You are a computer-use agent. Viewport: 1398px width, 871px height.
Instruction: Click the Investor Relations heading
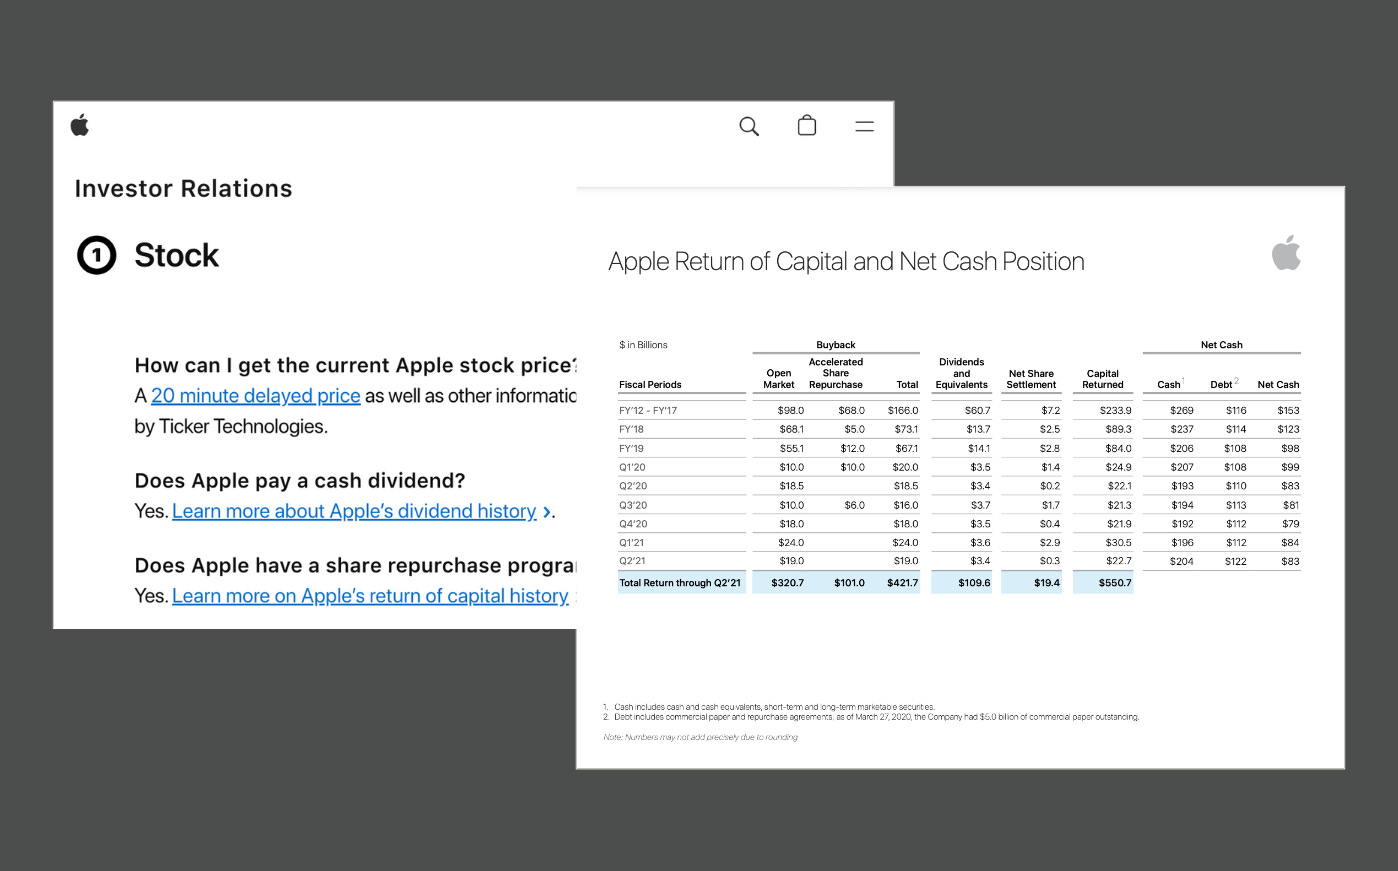(x=183, y=189)
